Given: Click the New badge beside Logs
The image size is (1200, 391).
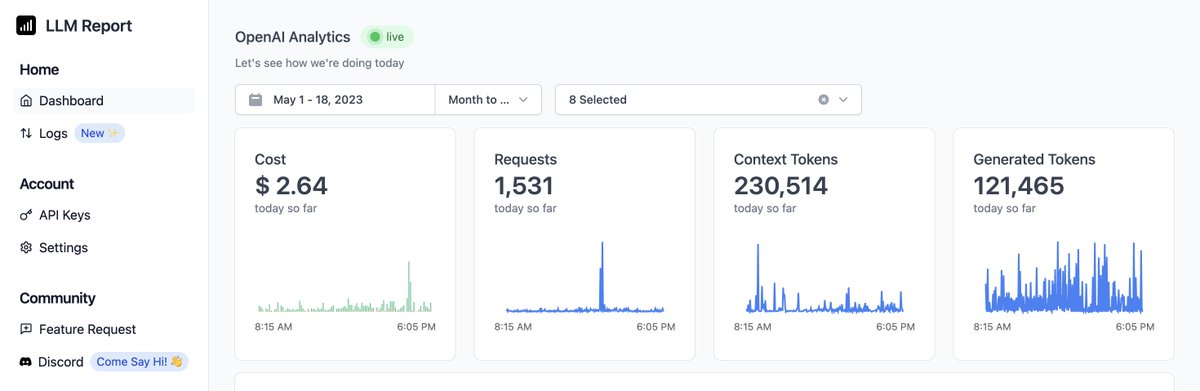Looking at the screenshot, I should click(x=99, y=133).
